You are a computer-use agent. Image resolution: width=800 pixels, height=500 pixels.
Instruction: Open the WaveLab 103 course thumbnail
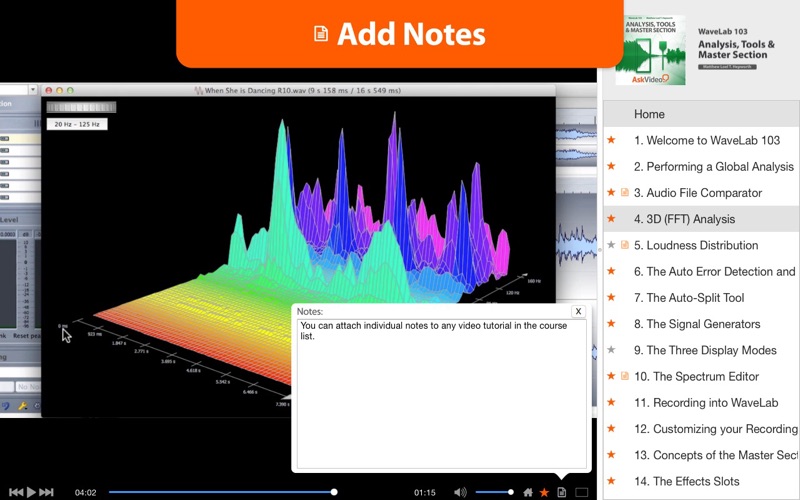tap(651, 49)
